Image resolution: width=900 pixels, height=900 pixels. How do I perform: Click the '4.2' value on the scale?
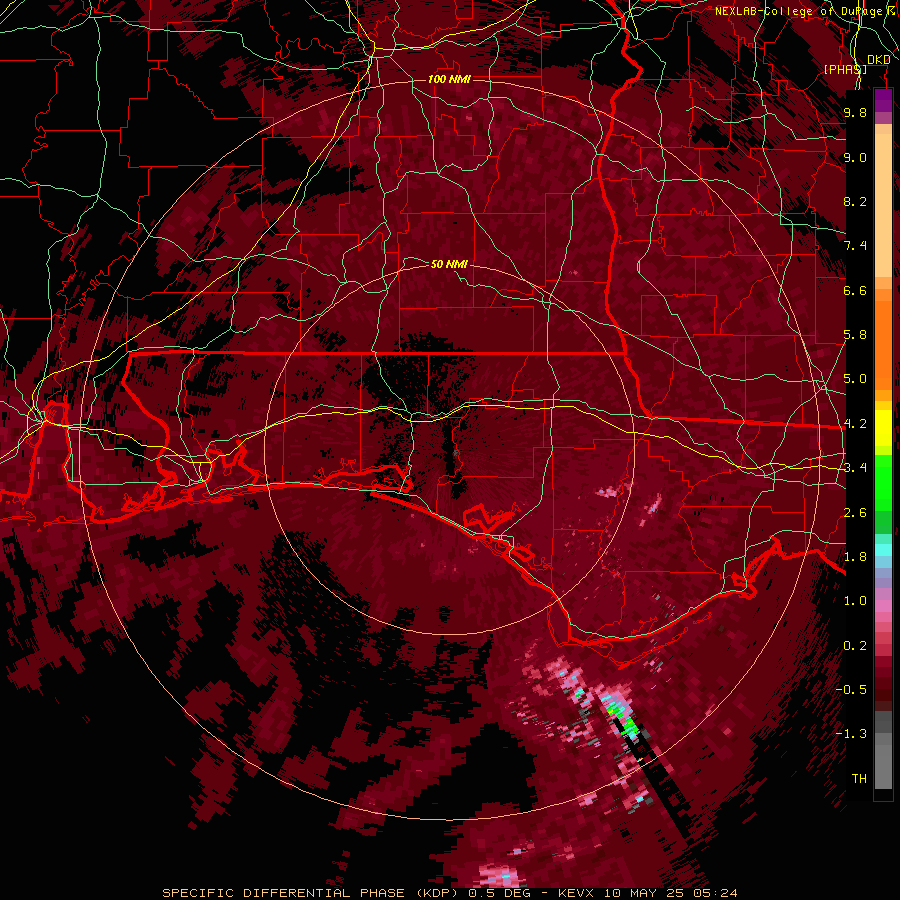855,424
